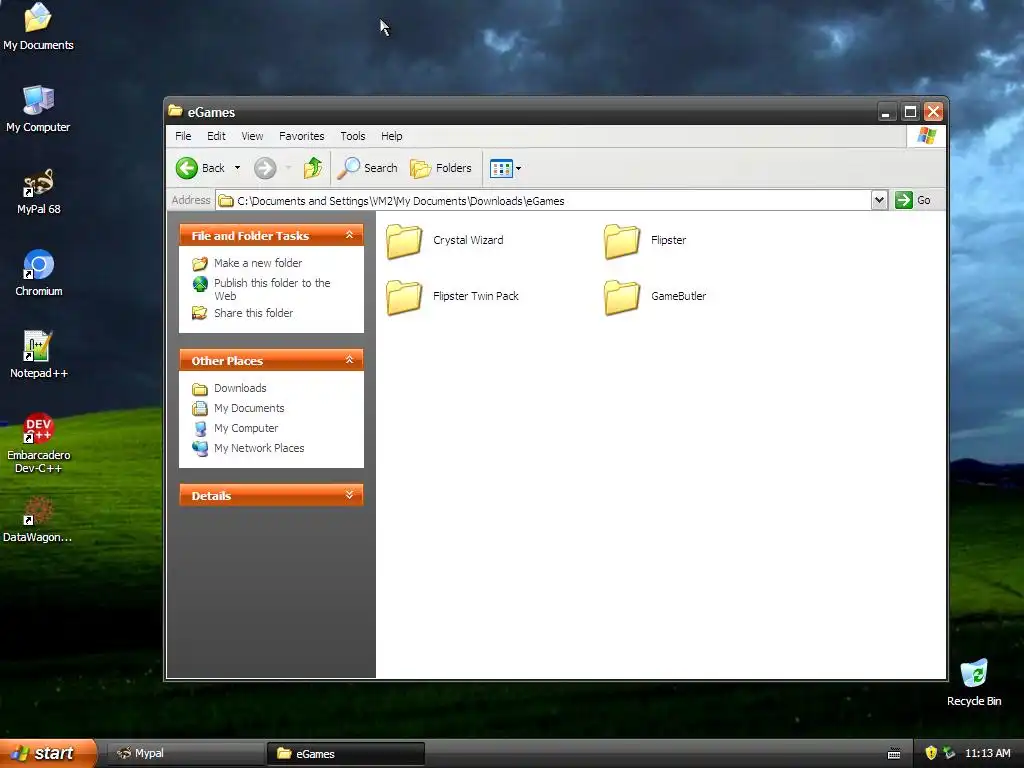Select the My Documents desktop icon
The image size is (1024, 768).
tap(38, 26)
